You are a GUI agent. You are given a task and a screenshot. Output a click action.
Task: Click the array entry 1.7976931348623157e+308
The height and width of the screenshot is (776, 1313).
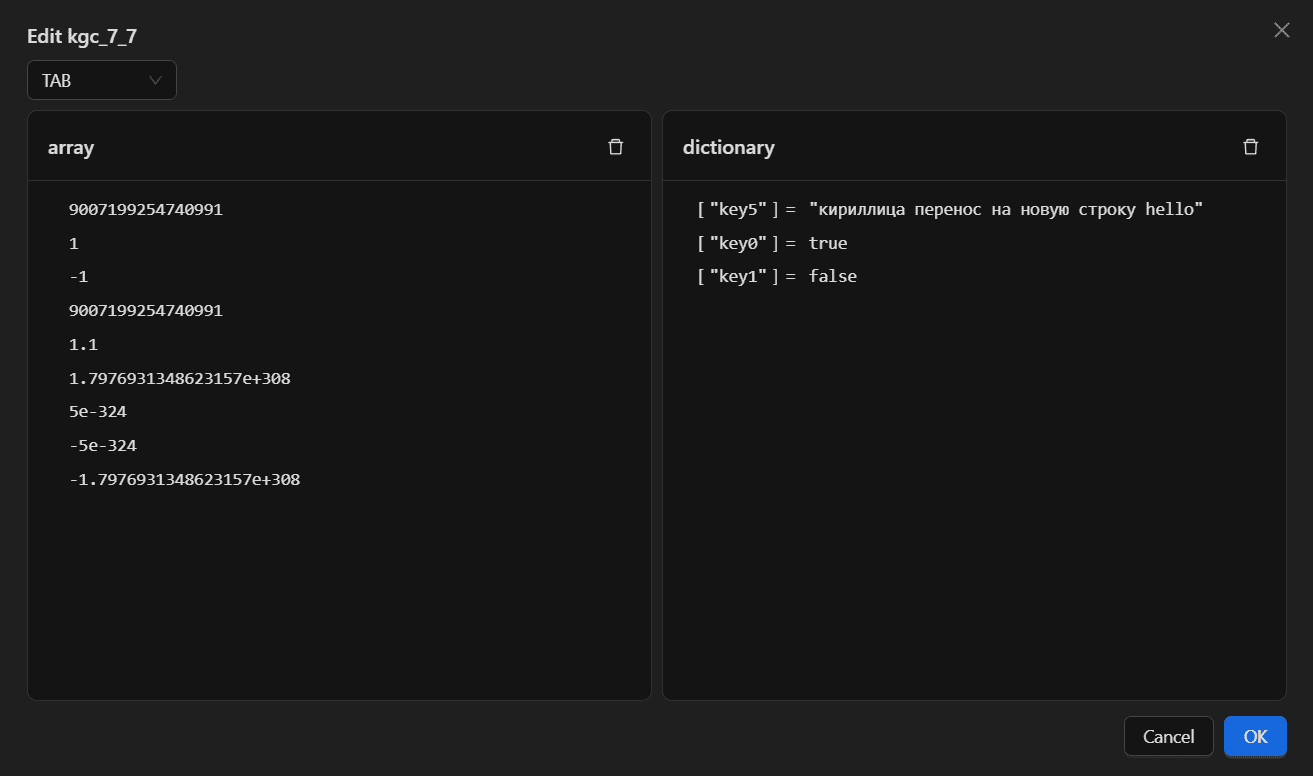pos(179,378)
